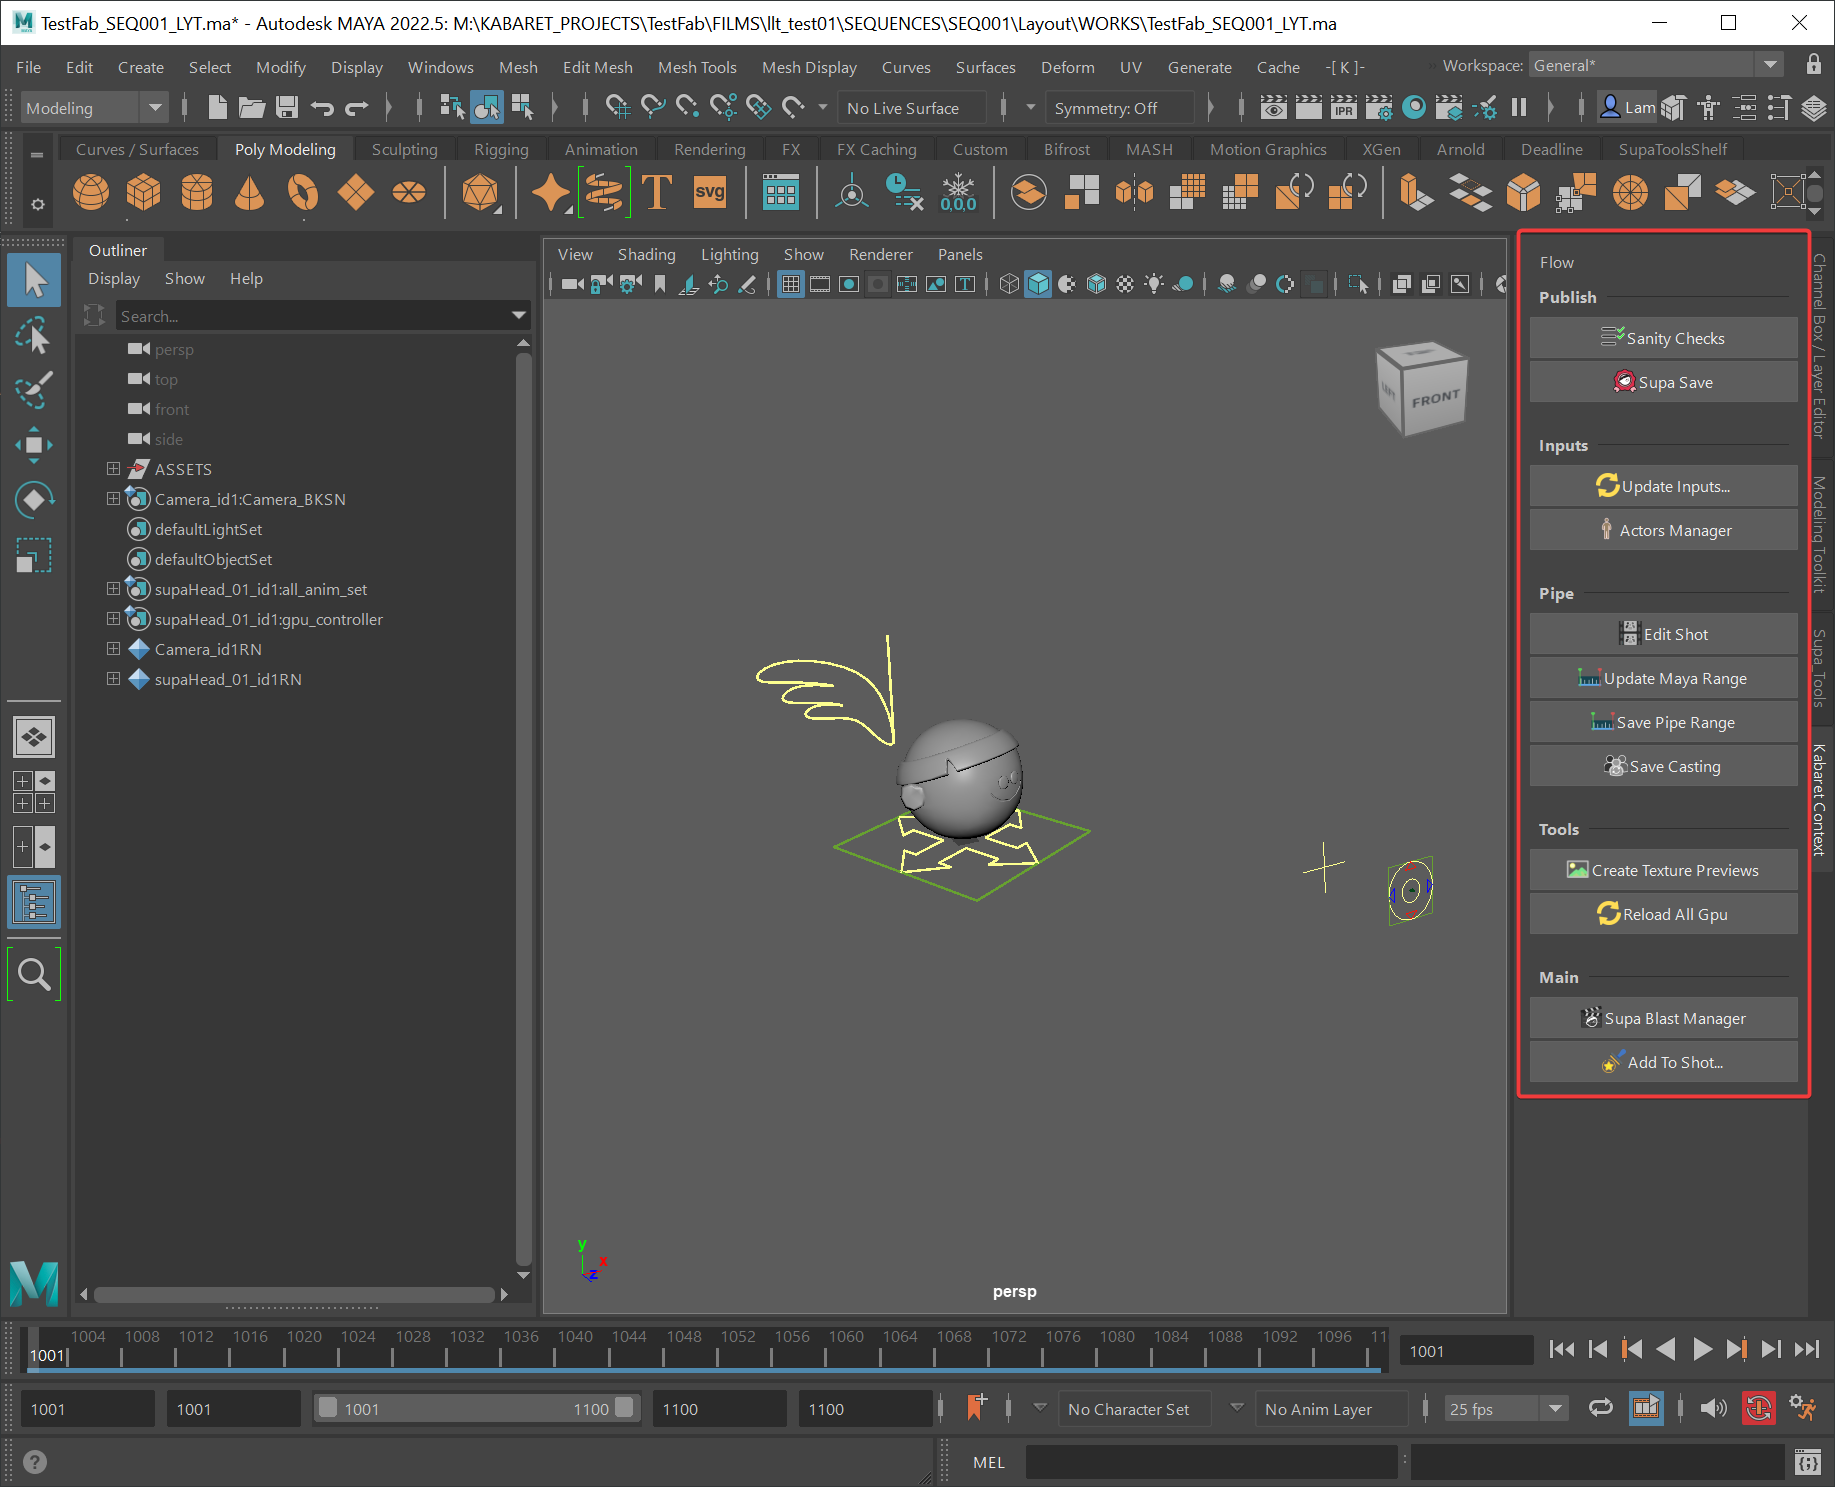Open the Symmetry: Off dropdown
This screenshot has width=1835, height=1487.
pyautogui.click(x=1119, y=107)
